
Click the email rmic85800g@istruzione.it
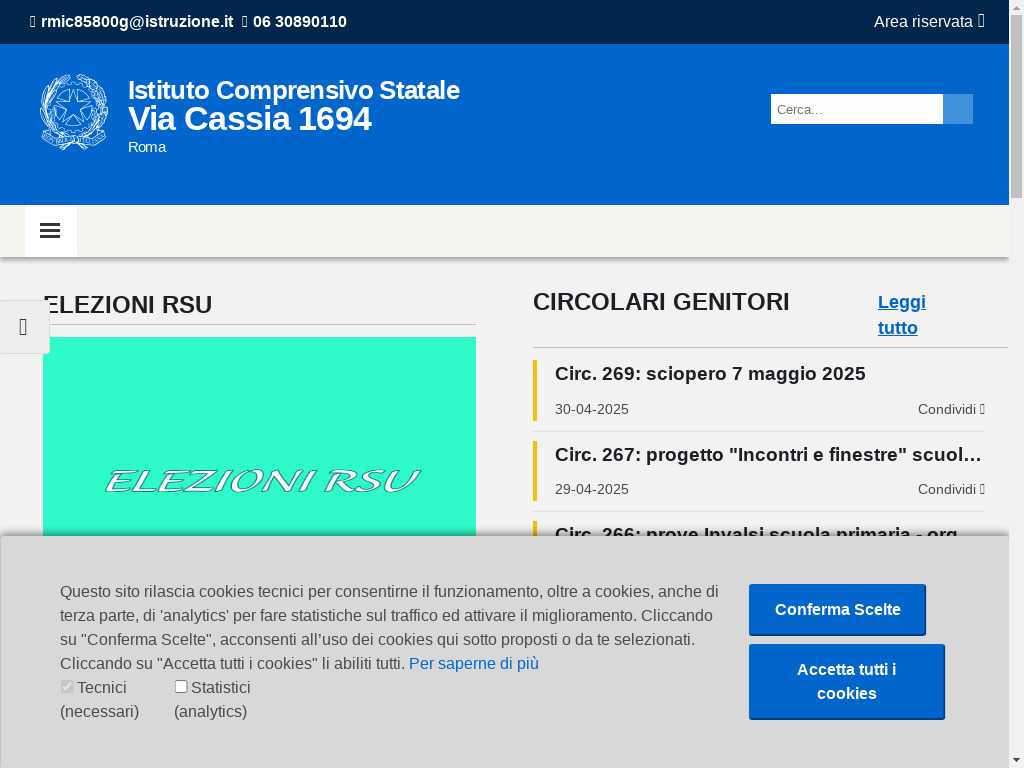136,22
